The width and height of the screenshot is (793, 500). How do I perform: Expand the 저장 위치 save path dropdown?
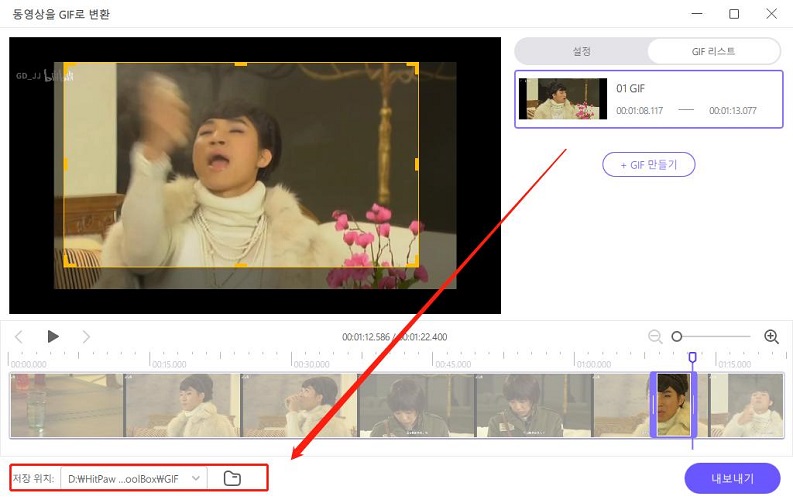pos(196,478)
